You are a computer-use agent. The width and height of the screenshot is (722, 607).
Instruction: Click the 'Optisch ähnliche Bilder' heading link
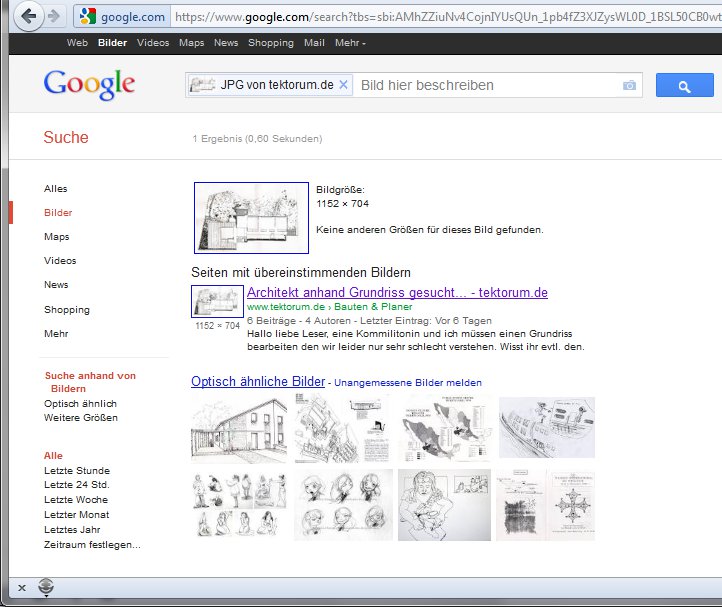pyautogui.click(x=258, y=381)
